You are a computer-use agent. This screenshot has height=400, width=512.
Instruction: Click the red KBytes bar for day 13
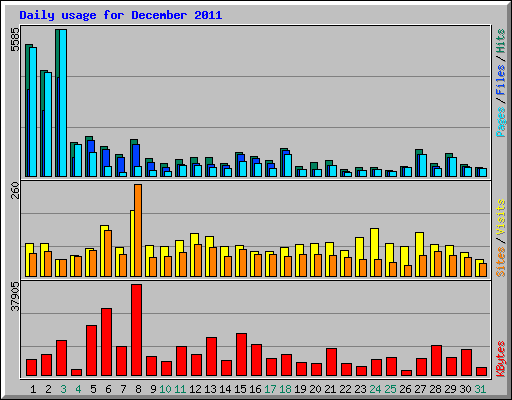pyautogui.click(x=211, y=357)
